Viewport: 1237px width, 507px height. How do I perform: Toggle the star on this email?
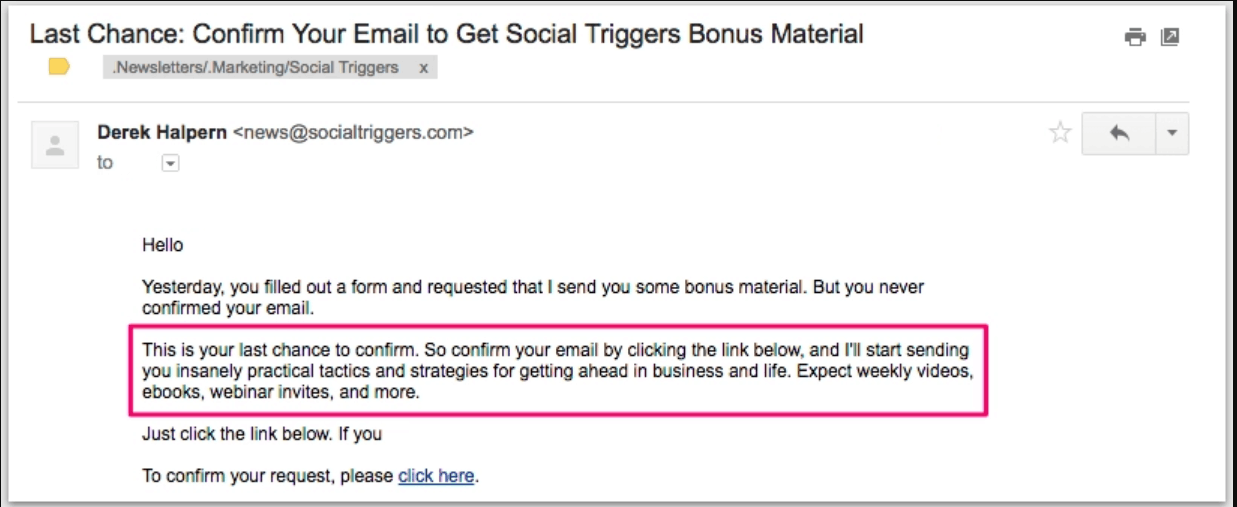point(1060,133)
